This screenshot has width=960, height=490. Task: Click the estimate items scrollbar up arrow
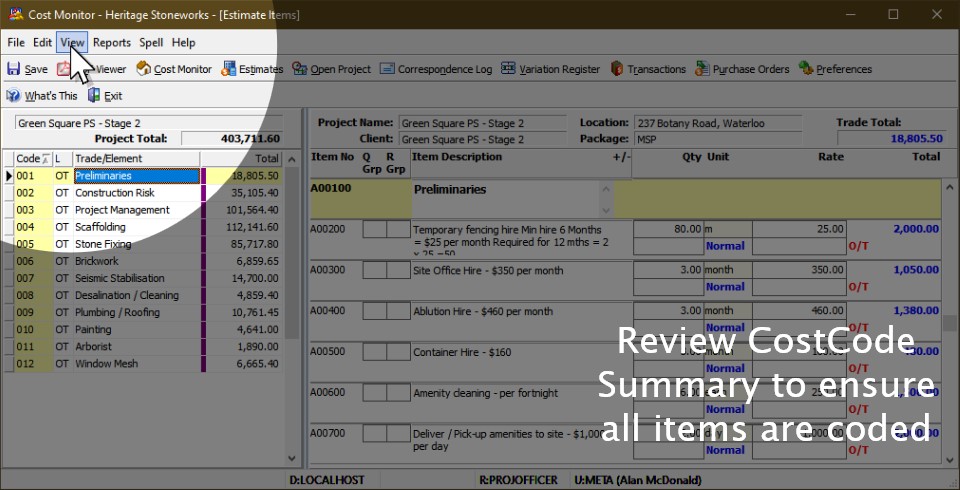click(x=950, y=187)
